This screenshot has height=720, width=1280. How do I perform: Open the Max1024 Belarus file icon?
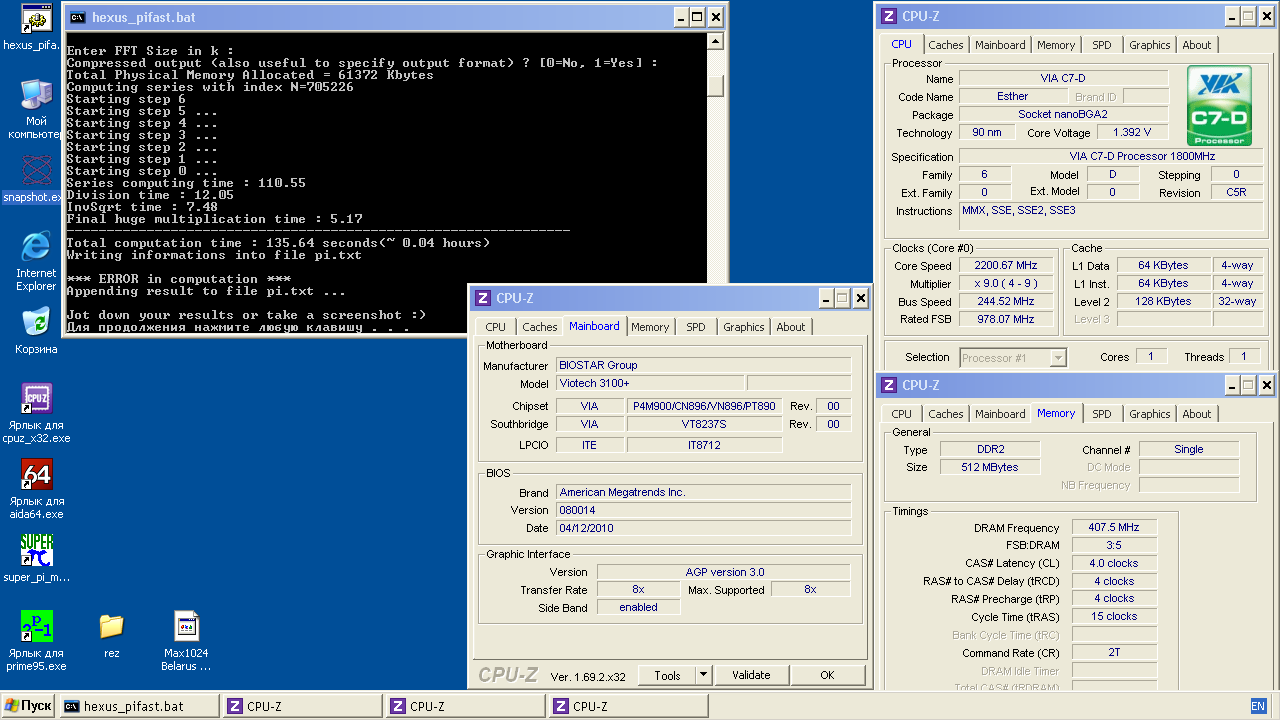pyautogui.click(x=187, y=626)
